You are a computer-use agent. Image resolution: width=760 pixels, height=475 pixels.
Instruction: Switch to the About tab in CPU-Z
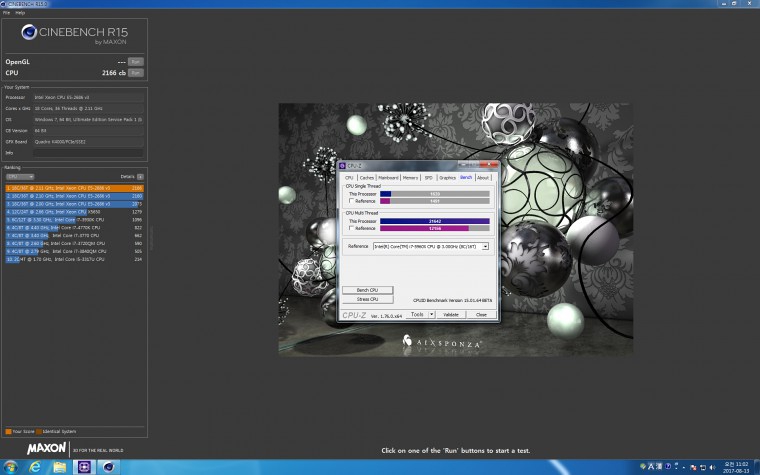(483, 178)
